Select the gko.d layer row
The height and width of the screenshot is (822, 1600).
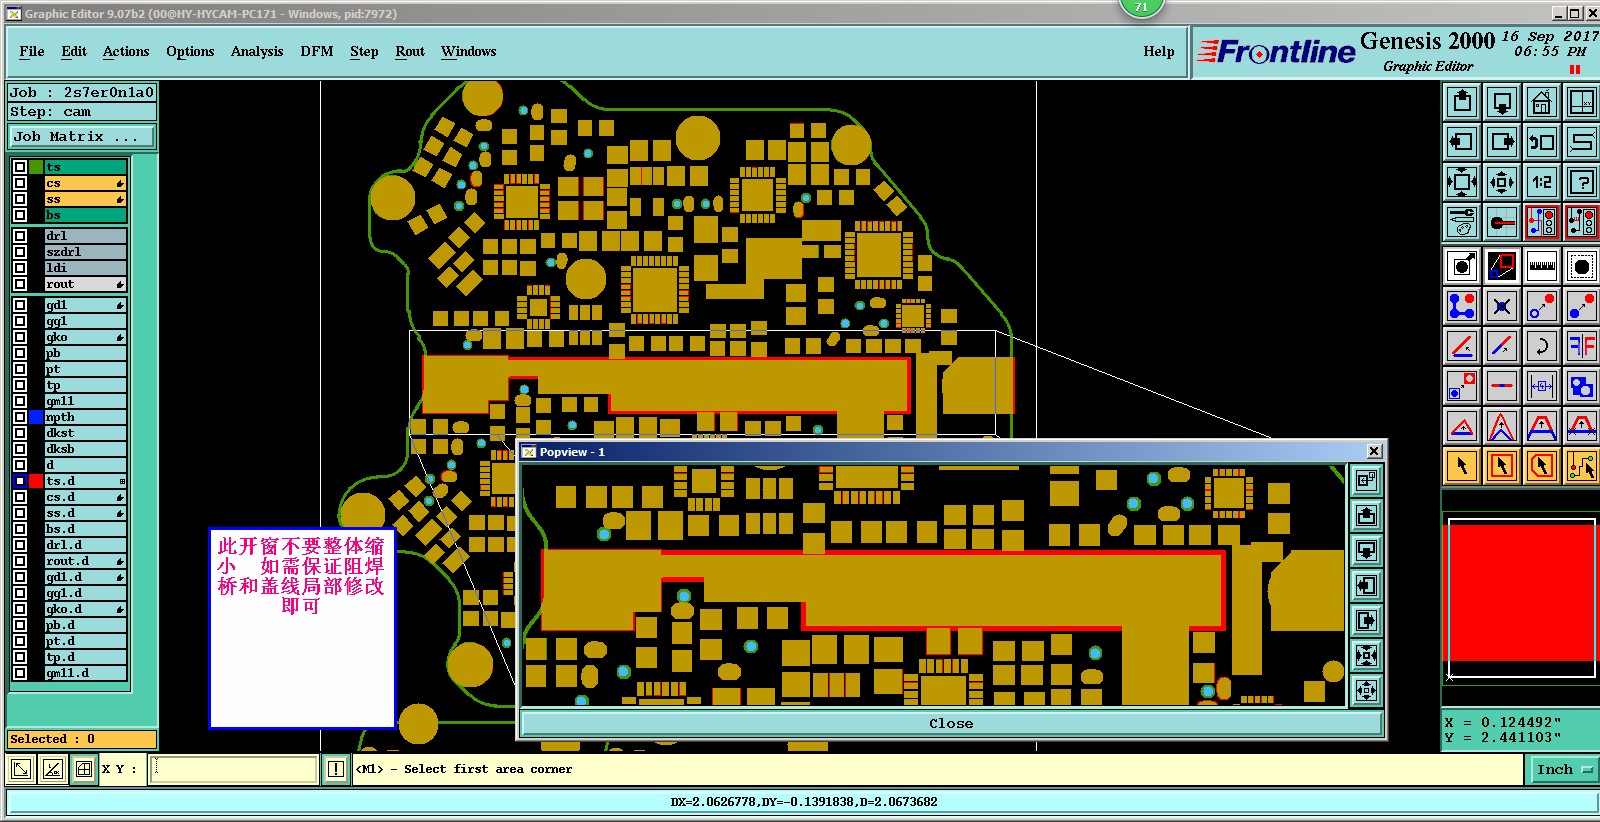tap(86, 609)
